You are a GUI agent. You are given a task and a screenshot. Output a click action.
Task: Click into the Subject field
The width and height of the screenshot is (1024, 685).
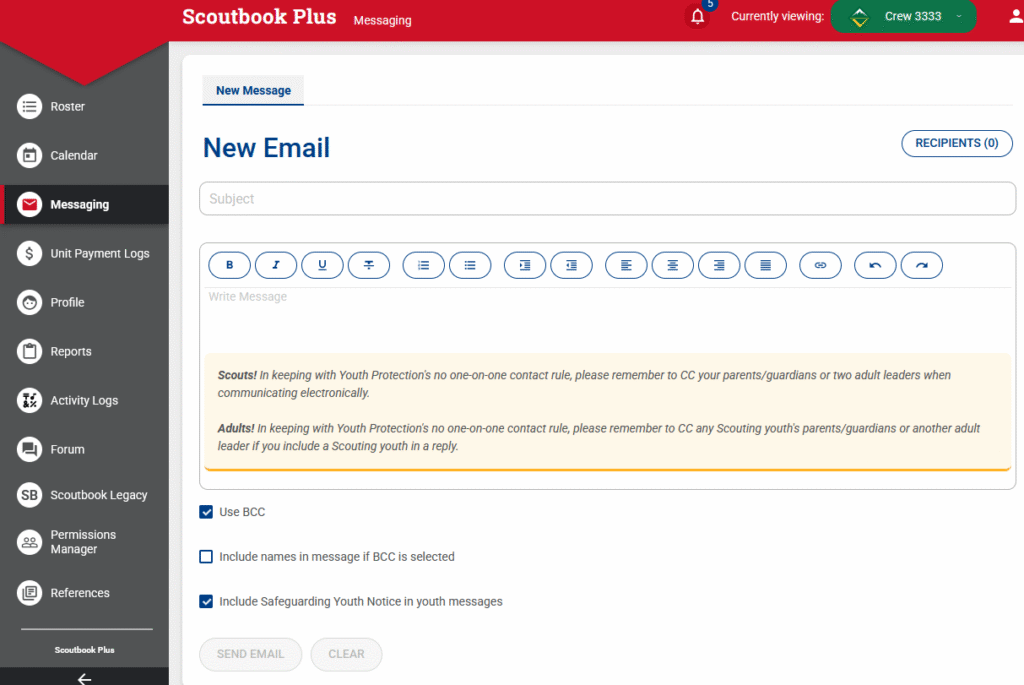607,199
